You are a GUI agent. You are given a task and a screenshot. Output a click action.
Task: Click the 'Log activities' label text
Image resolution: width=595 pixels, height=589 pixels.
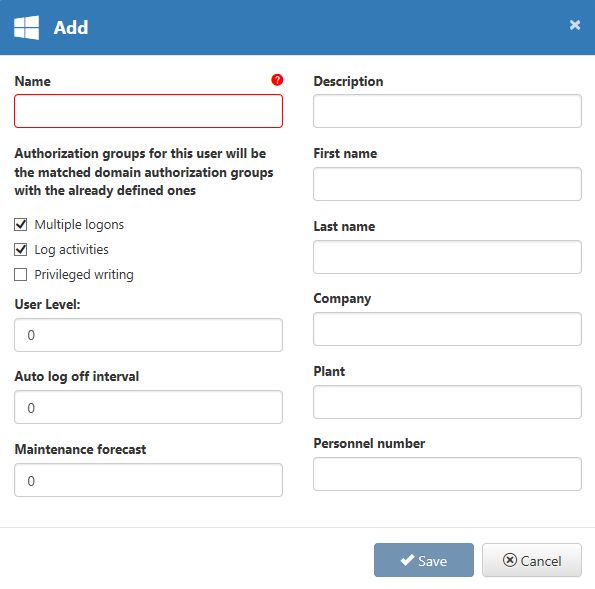pos(71,250)
